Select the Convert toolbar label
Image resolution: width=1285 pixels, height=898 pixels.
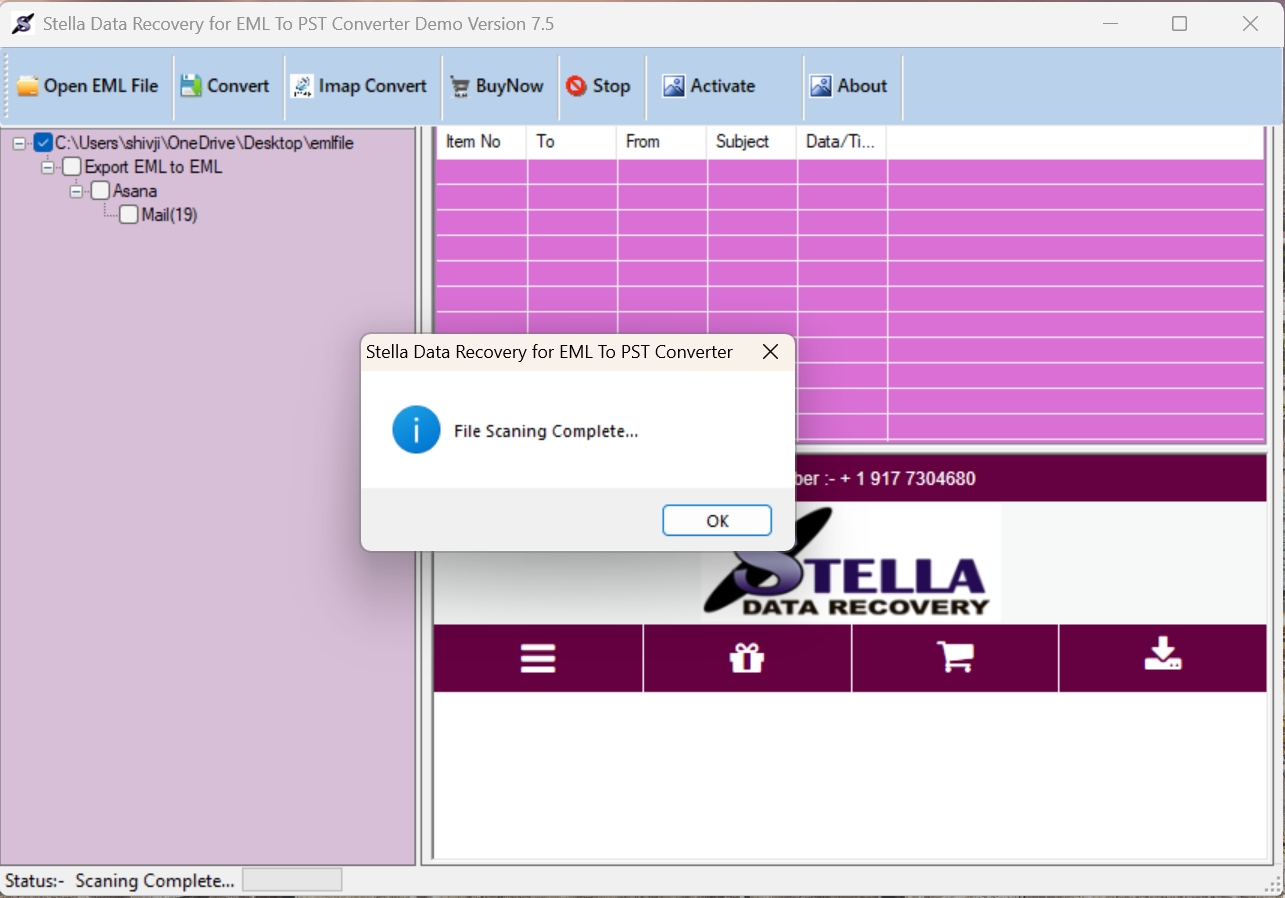coord(238,86)
